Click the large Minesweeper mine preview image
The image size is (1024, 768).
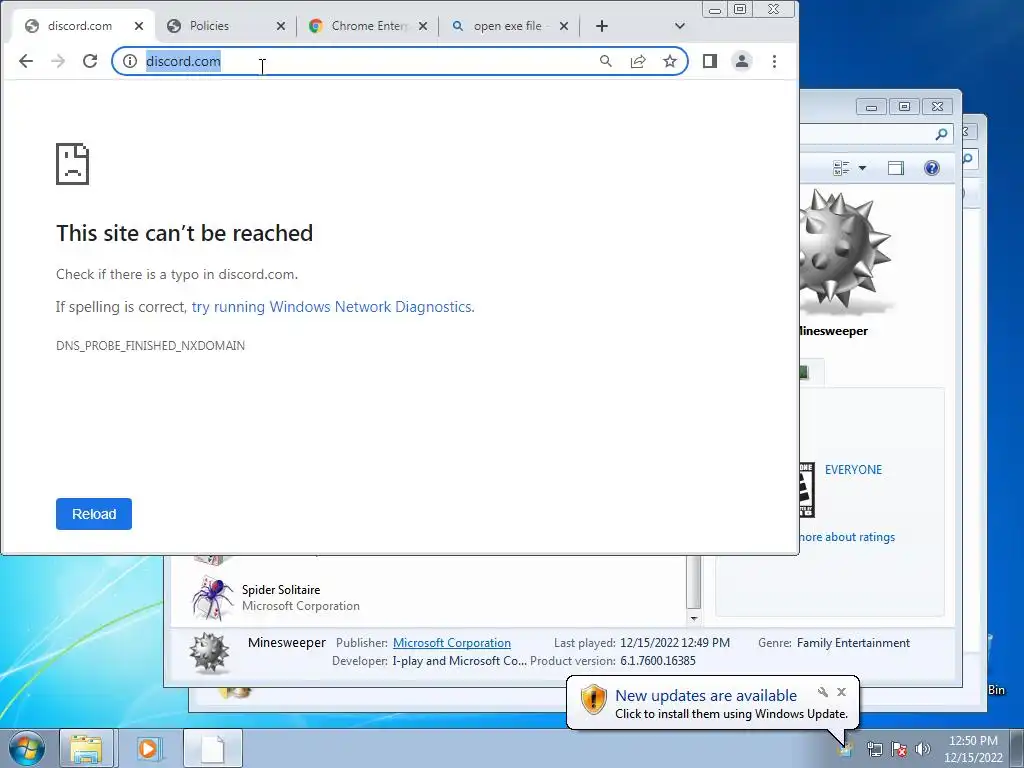click(x=845, y=251)
